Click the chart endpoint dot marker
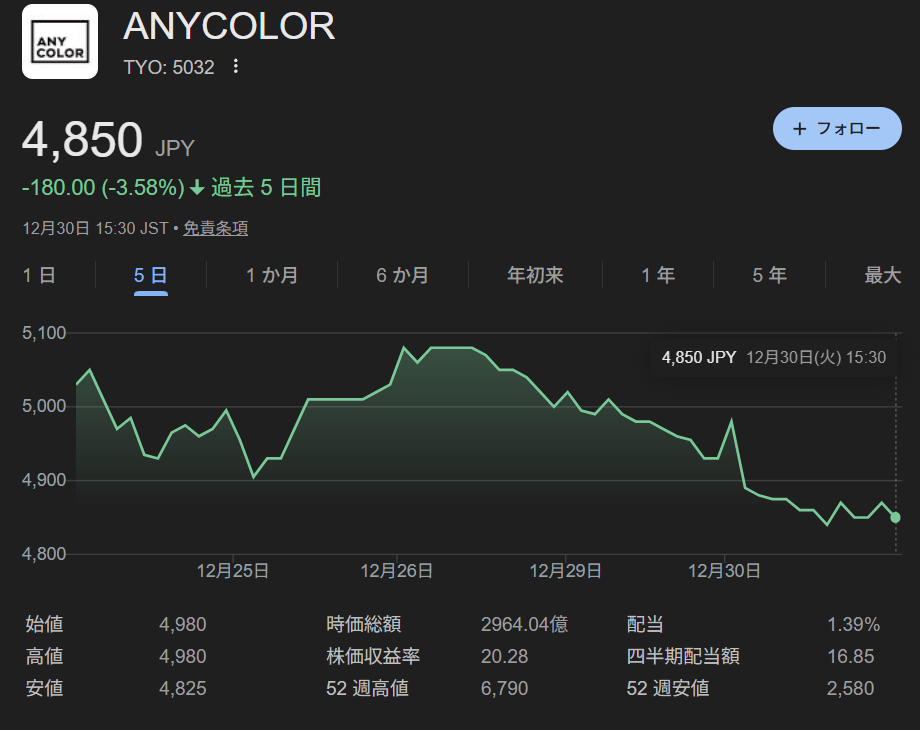The image size is (920, 730). [x=896, y=517]
